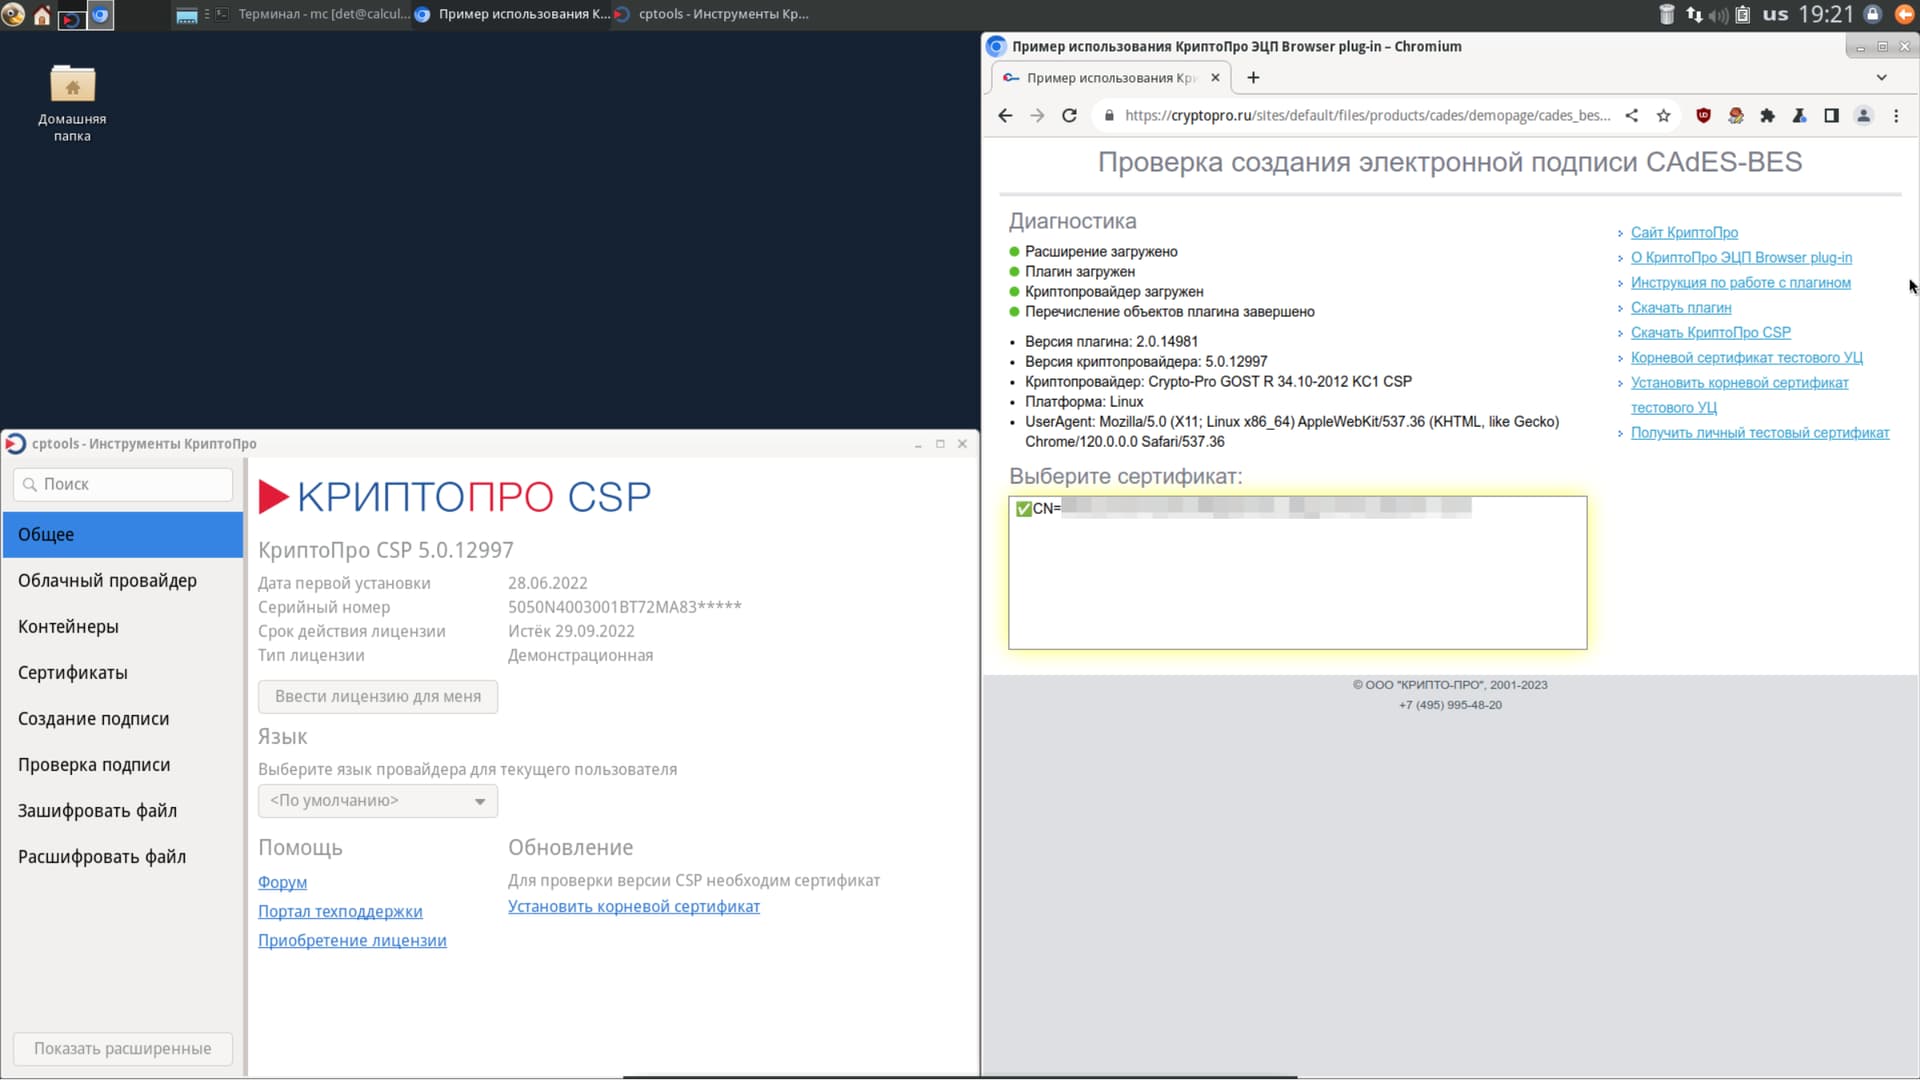
Task: Click the Скачать КриптоПро CSP link
Action: pos(1710,333)
